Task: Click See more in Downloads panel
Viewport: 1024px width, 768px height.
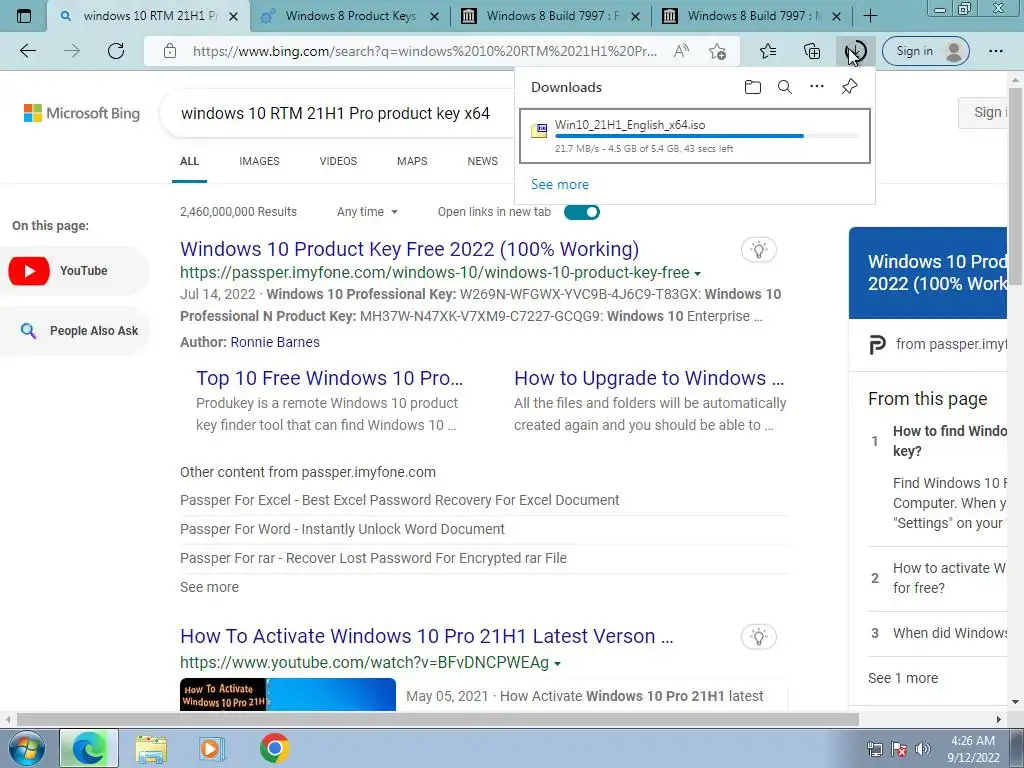Action: [x=560, y=184]
